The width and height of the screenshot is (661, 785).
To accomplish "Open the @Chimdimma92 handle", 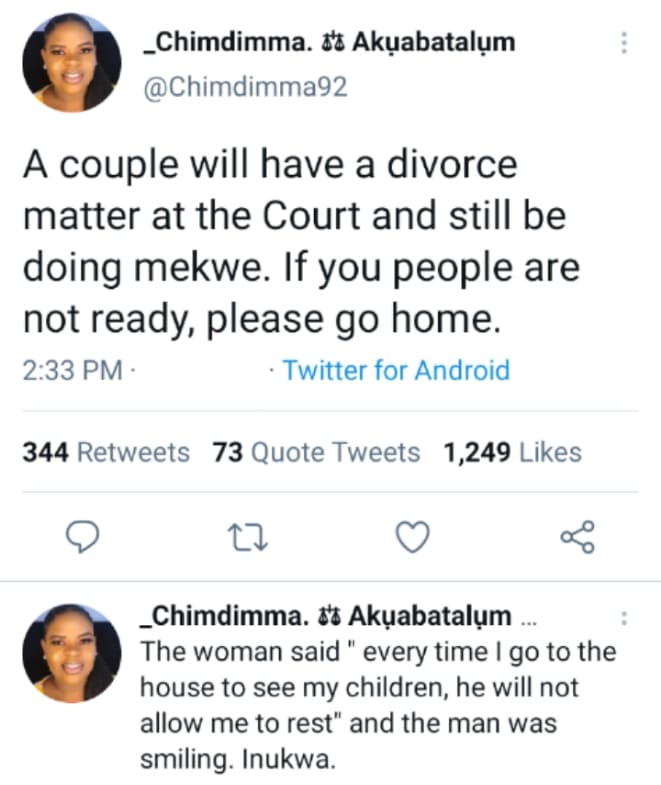I will (246, 87).
